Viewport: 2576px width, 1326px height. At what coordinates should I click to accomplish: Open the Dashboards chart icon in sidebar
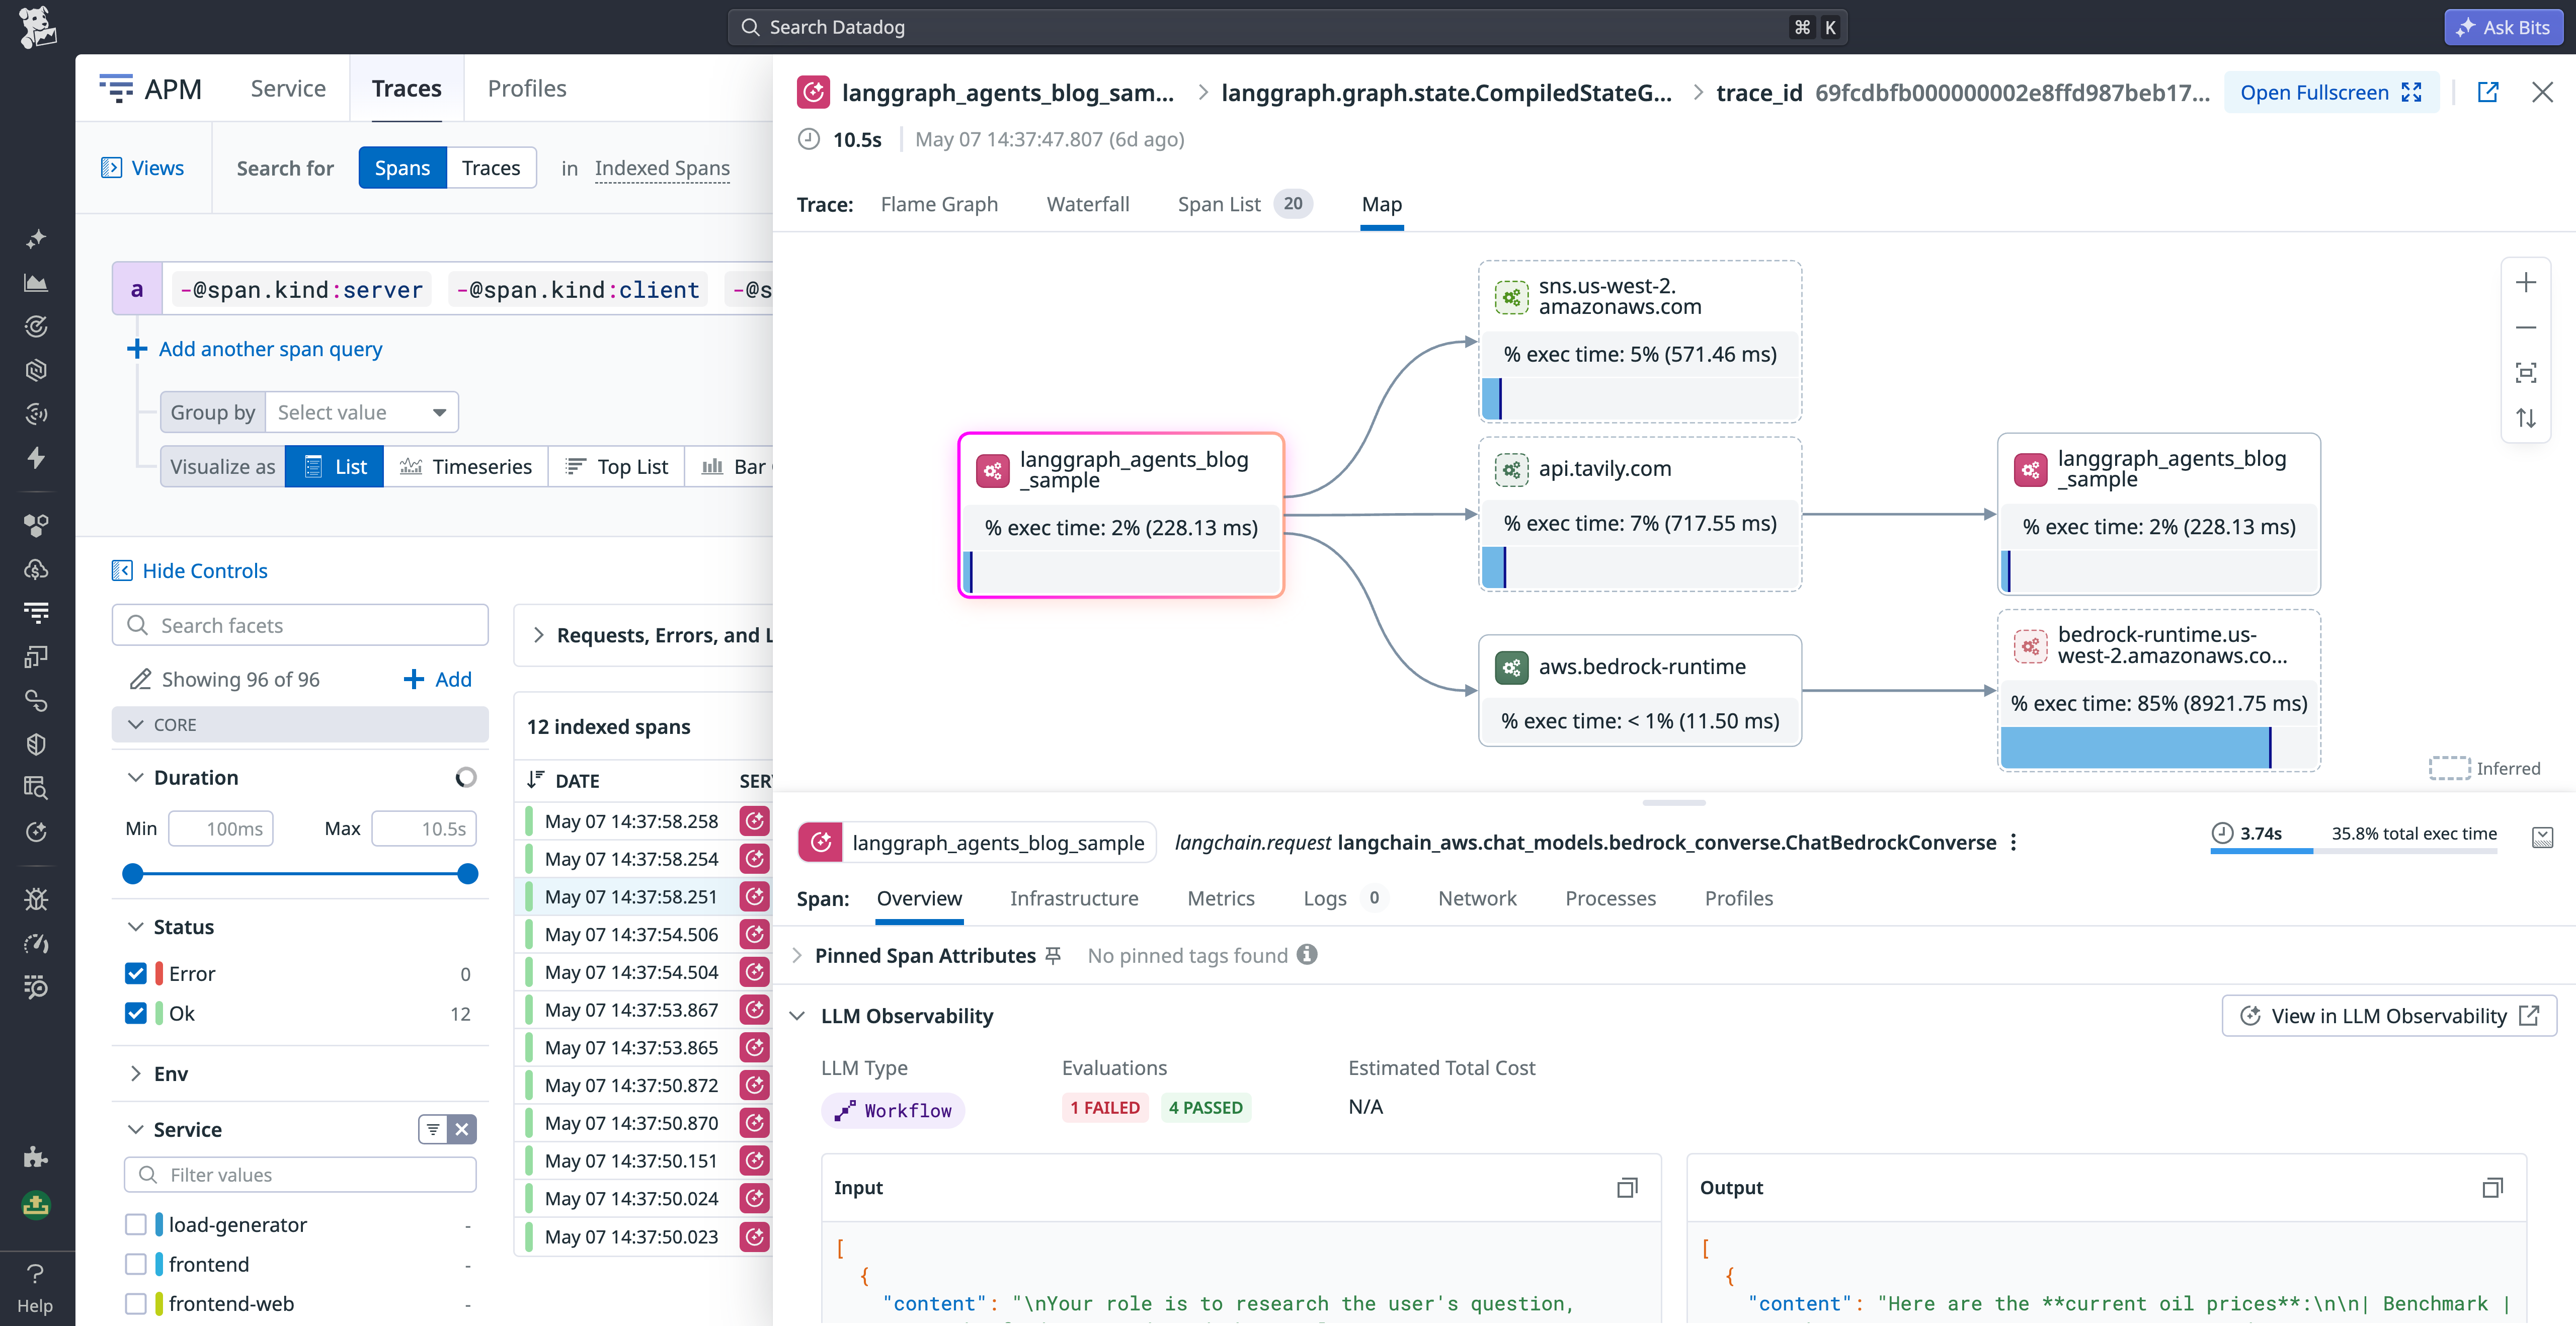(36, 283)
